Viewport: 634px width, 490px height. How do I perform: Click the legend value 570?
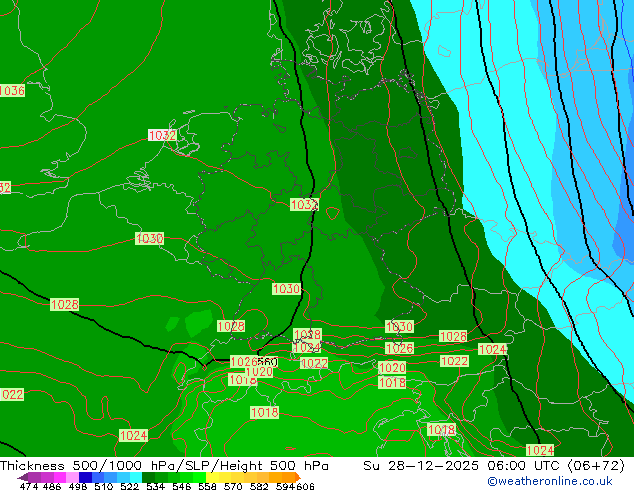click(x=233, y=486)
